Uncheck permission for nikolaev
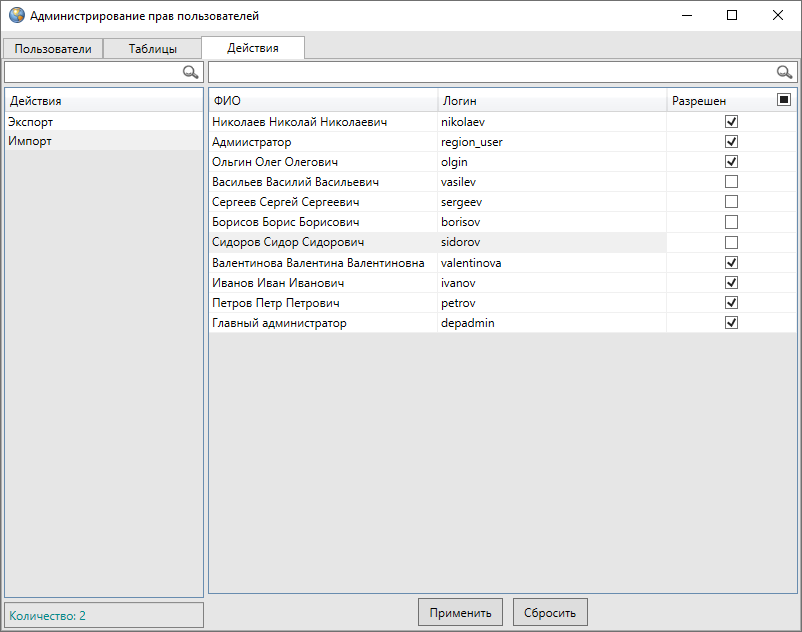The width and height of the screenshot is (802, 632). [x=731, y=121]
